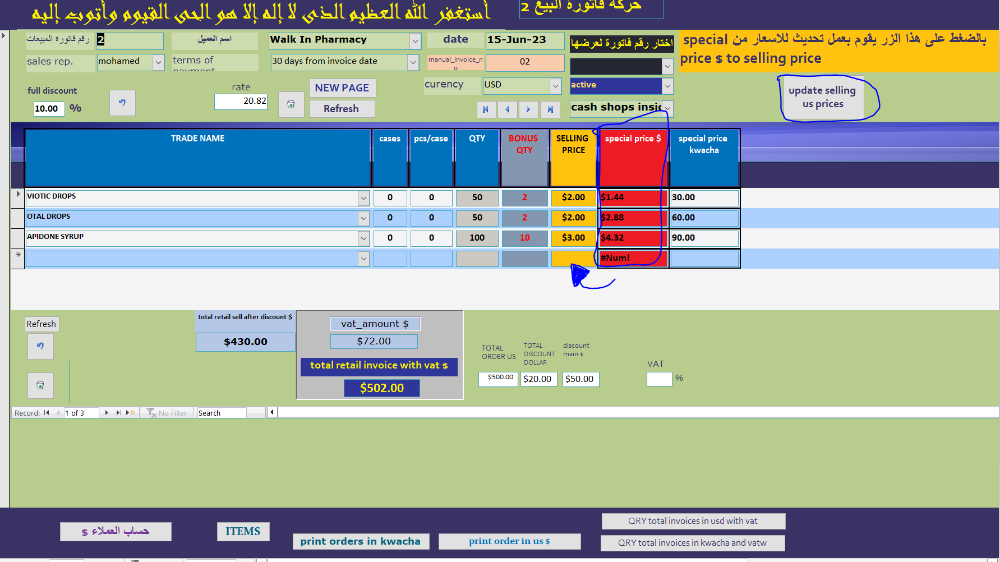
Task: Go to first record using top navigation arrow
Action: [x=487, y=109]
